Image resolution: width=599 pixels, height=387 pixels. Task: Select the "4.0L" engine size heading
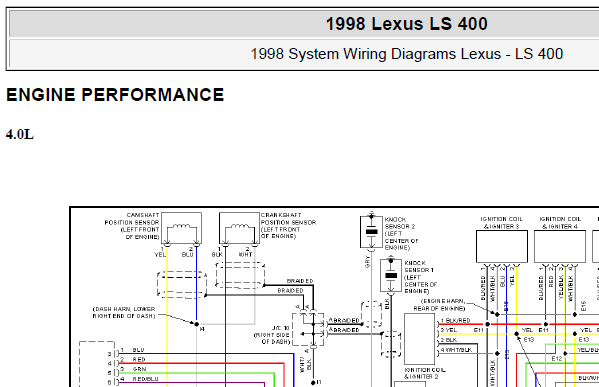point(20,134)
